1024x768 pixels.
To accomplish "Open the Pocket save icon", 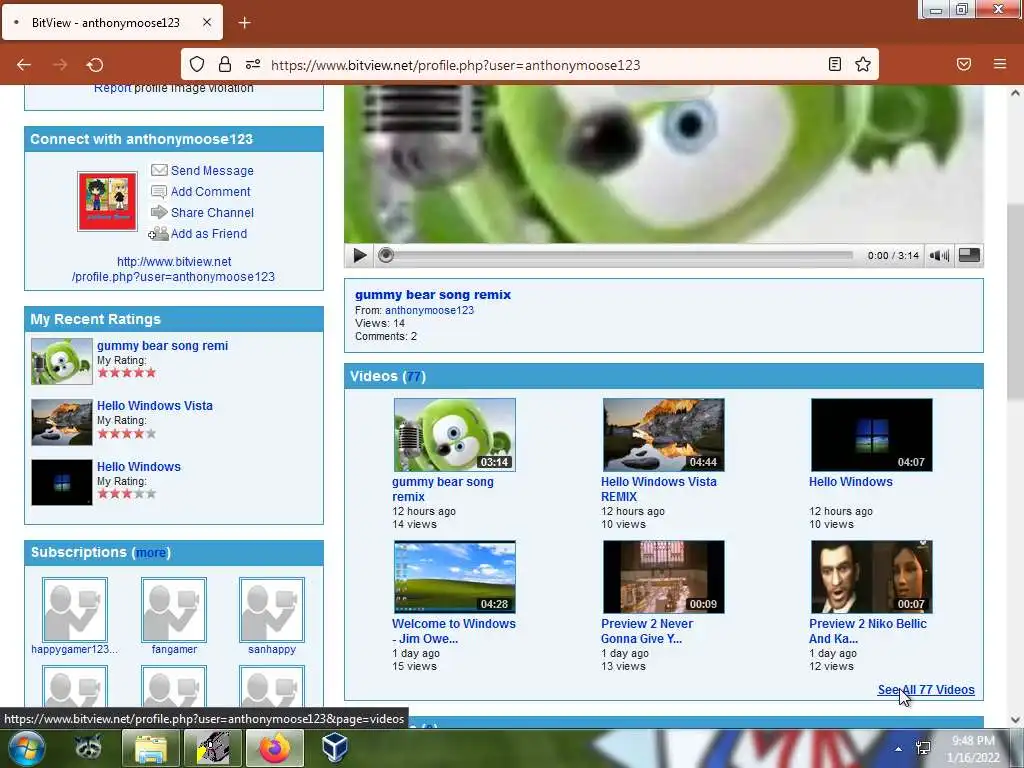I will click(964, 64).
